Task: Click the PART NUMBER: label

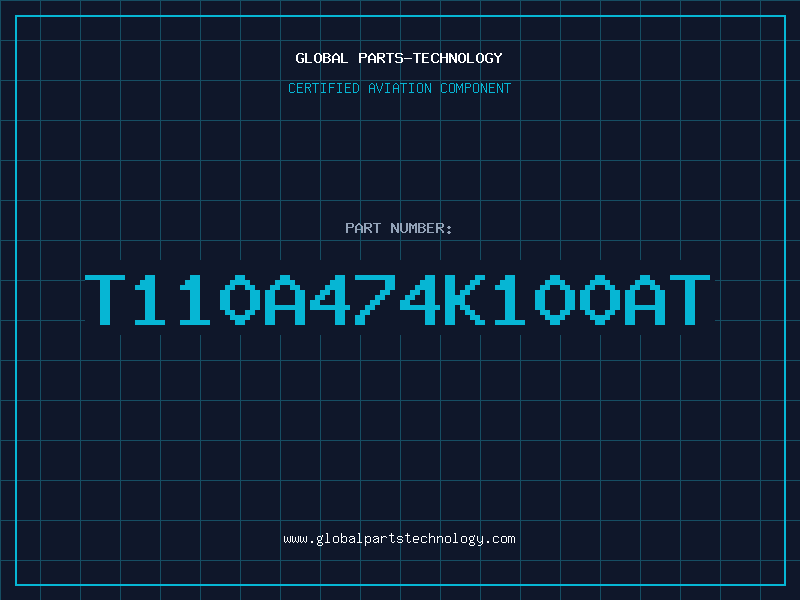Action: pos(399,228)
